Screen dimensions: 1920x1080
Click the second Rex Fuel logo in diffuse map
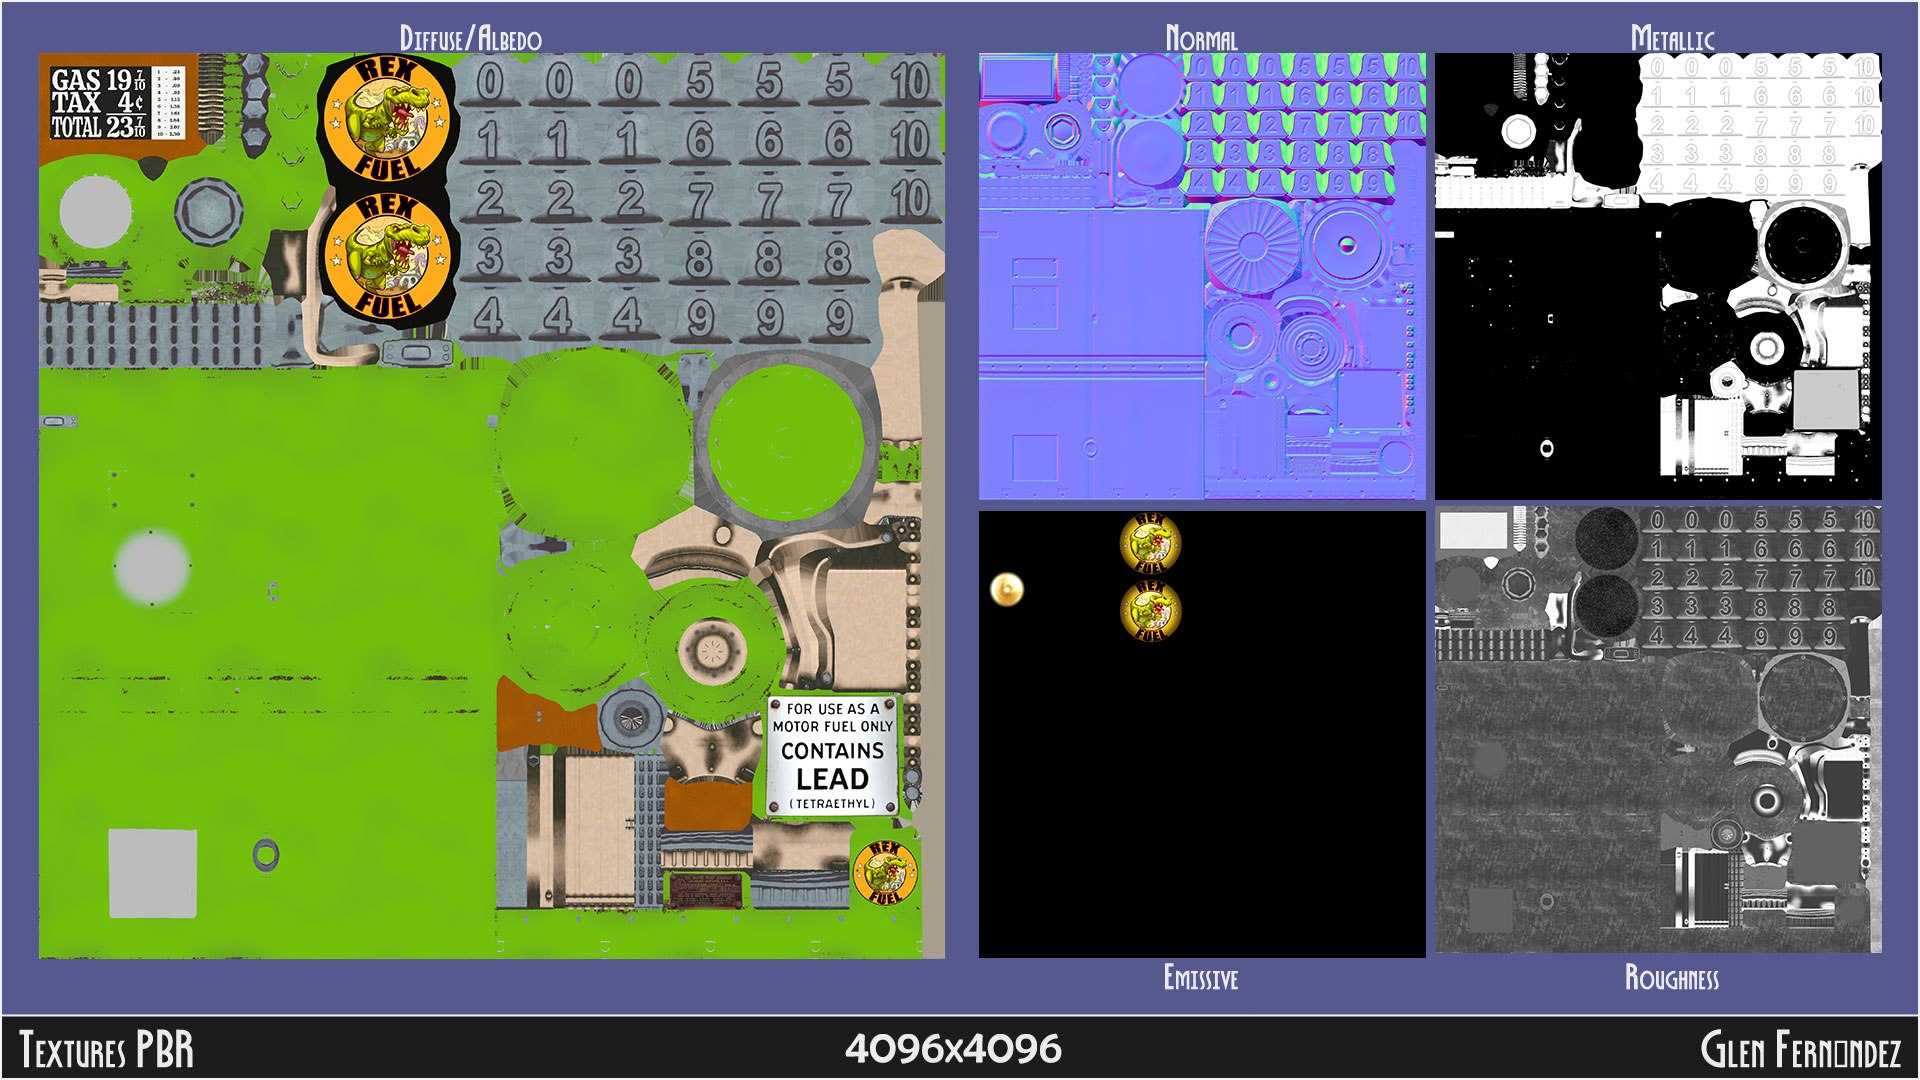[387, 257]
